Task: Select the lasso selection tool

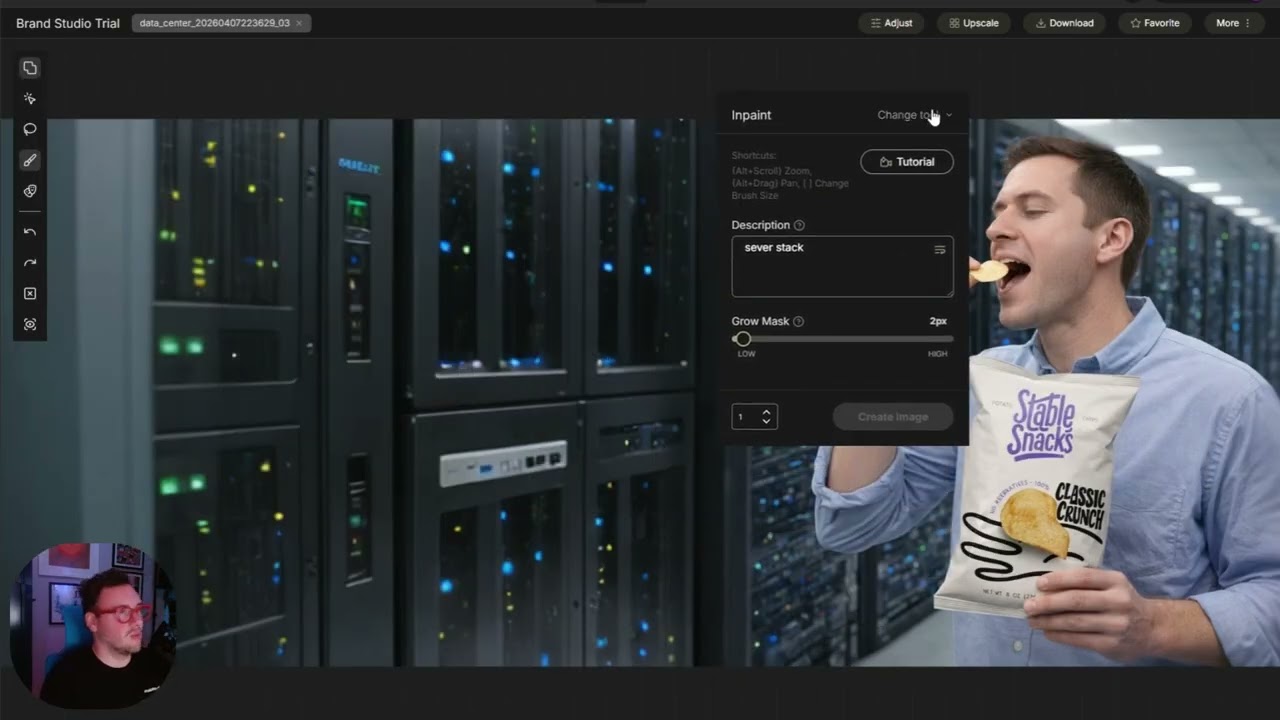Action: point(30,129)
